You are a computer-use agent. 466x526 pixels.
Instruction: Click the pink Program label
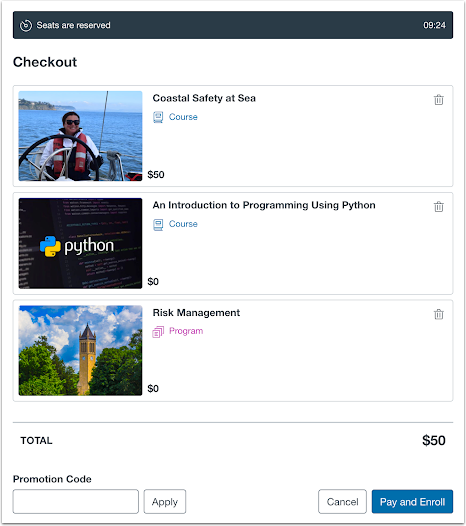pyautogui.click(x=186, y=331)
